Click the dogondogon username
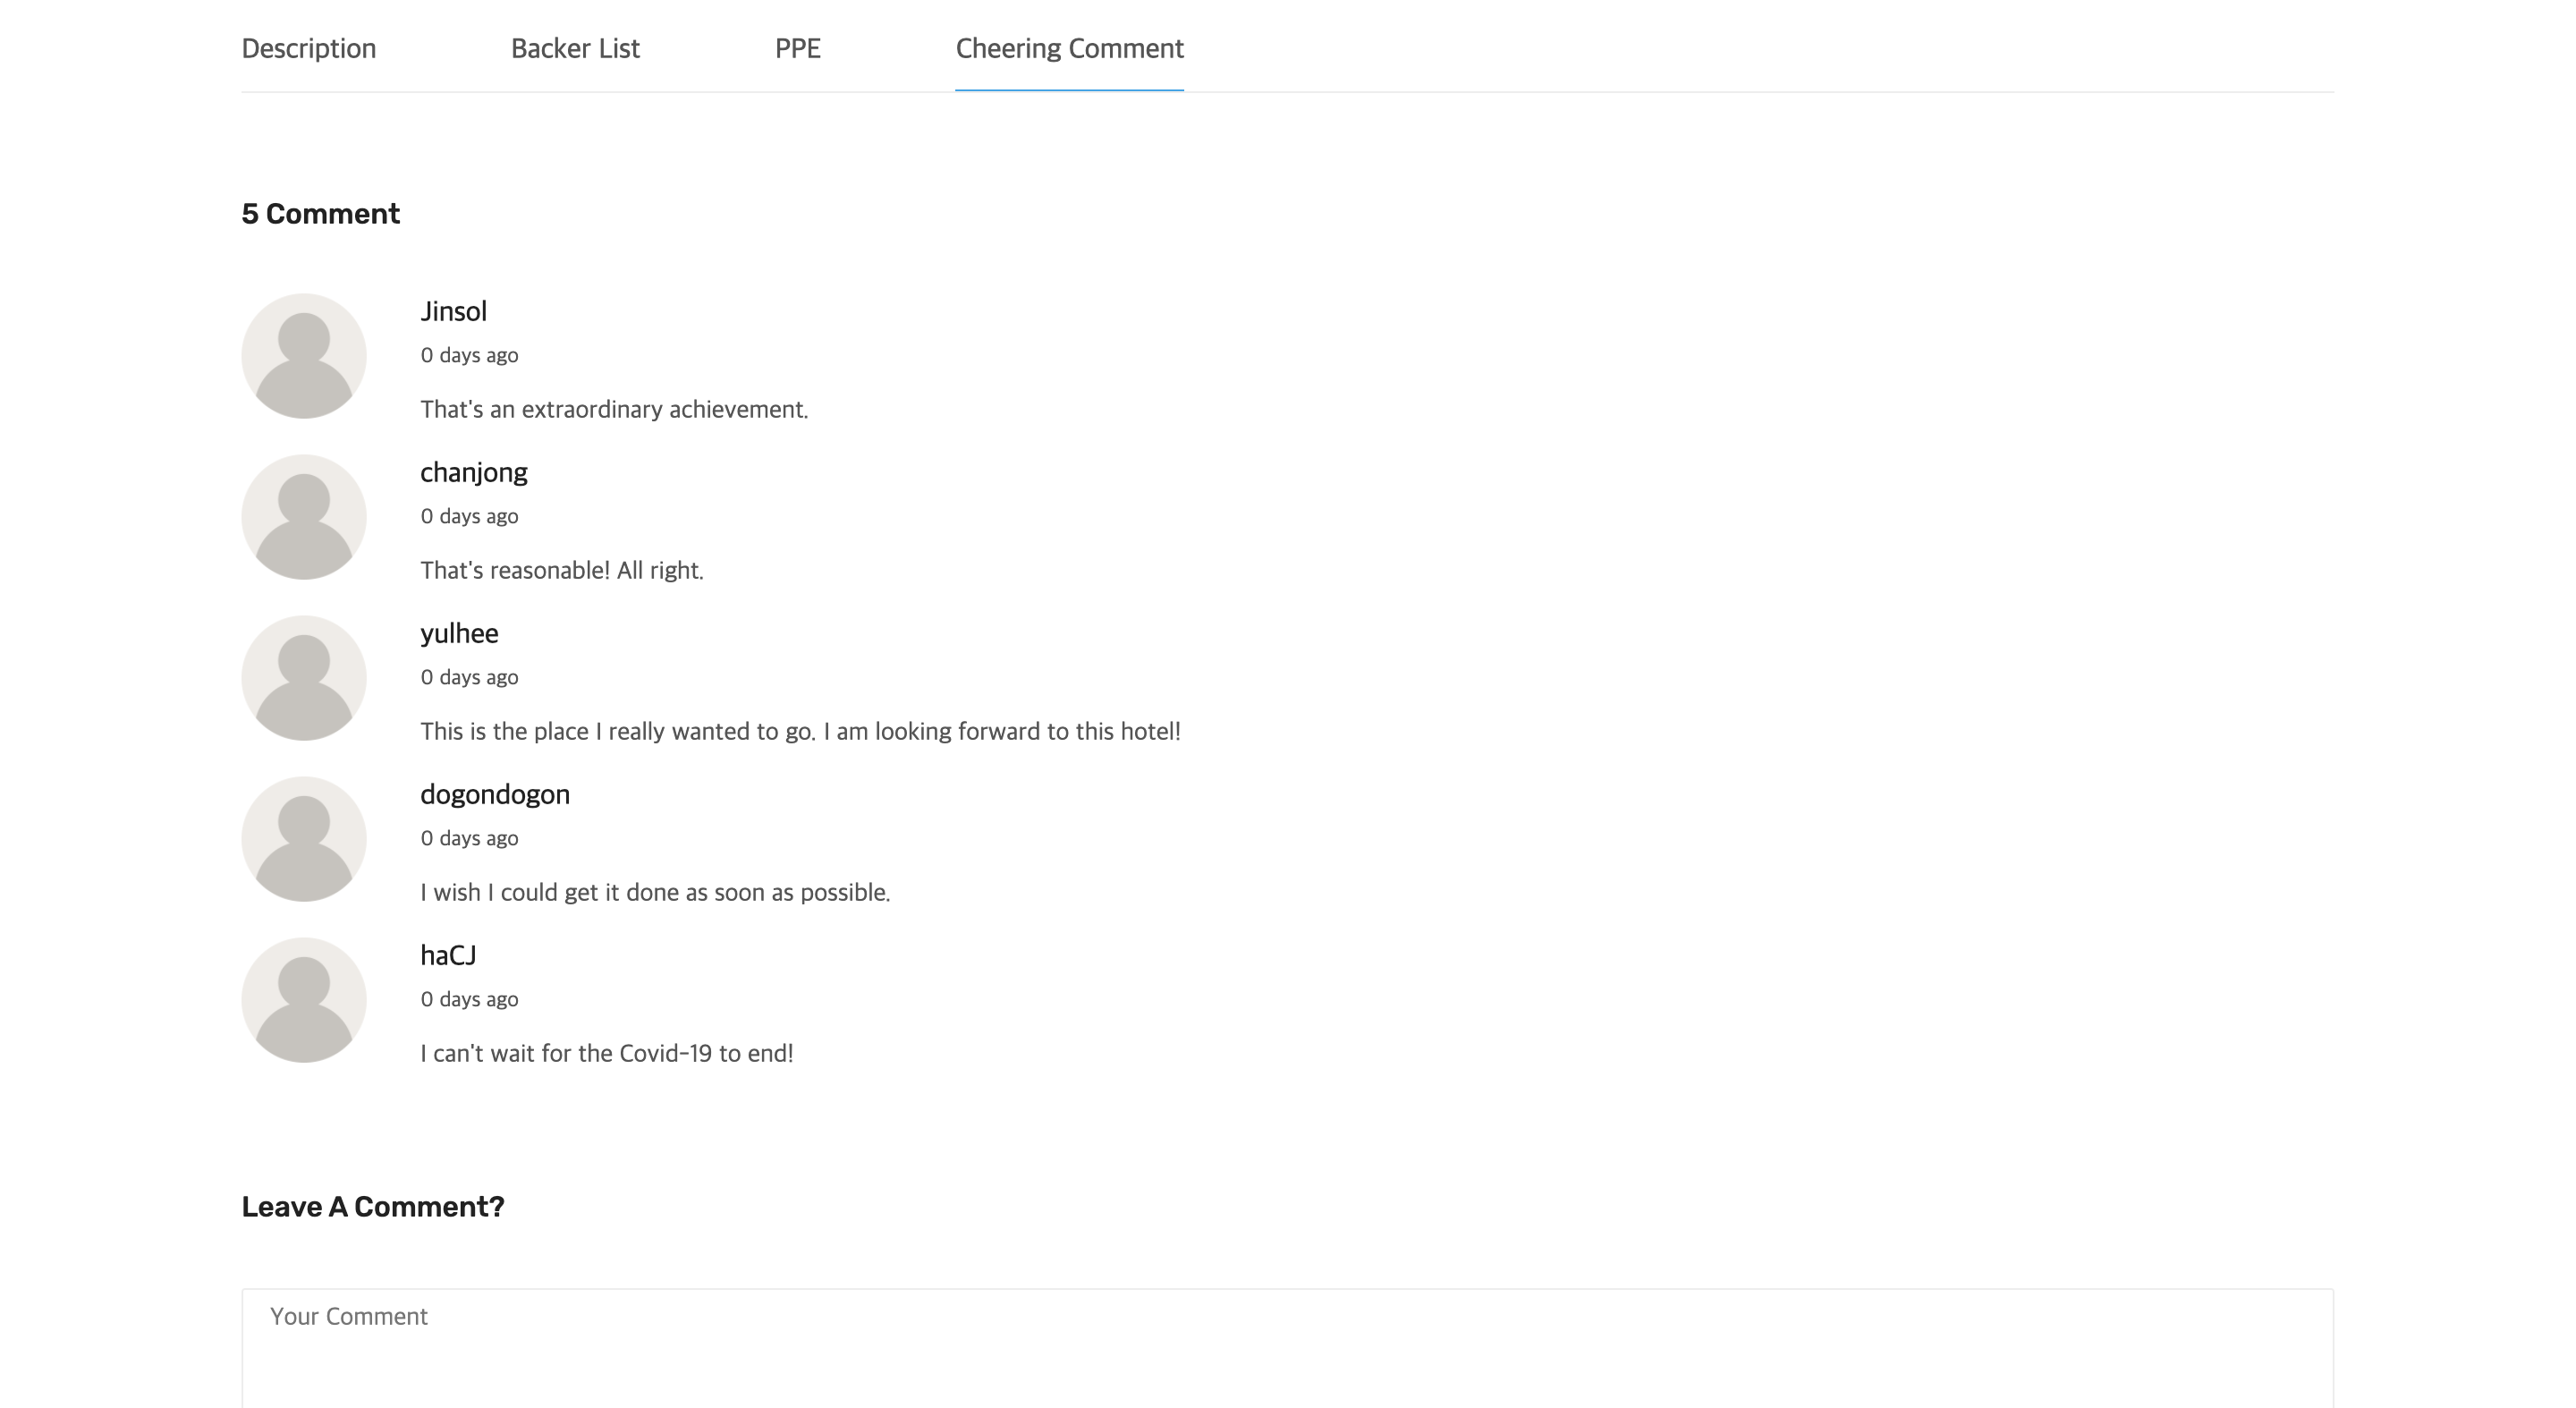This screenshot has width=2576, height=1408. (495, 794)
